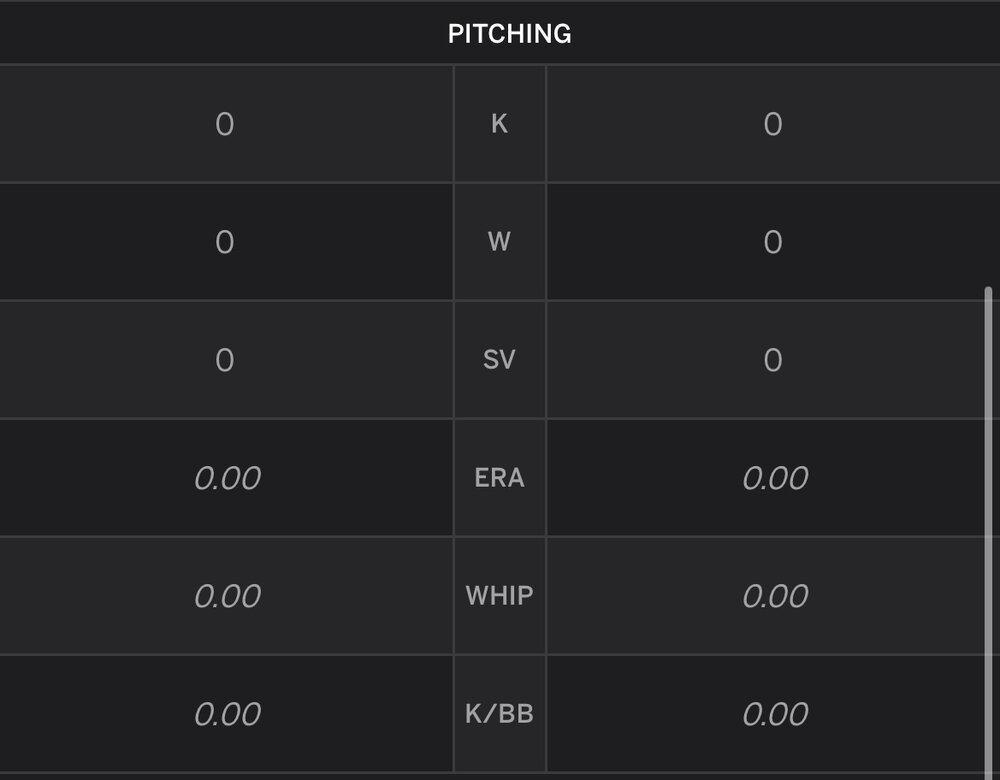Viewport: 1000px width, 780px height.
Task: Click right team's K/BB value
Action: pyautogui.click(x=776, y=714)
